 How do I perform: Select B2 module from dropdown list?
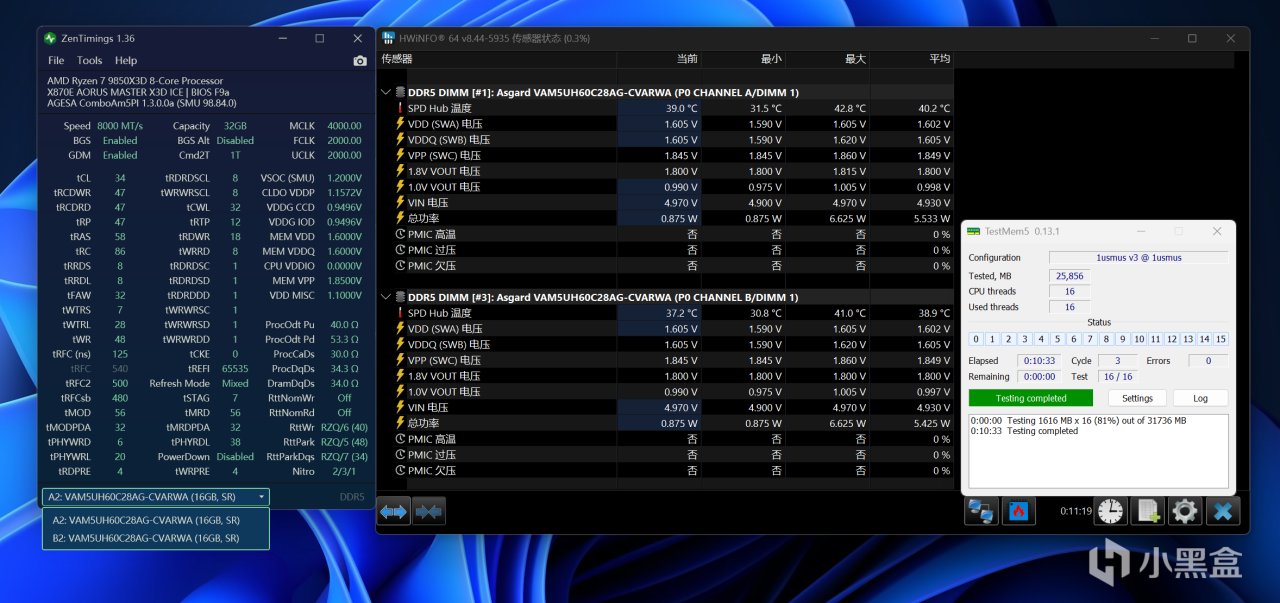click(146, 538)
